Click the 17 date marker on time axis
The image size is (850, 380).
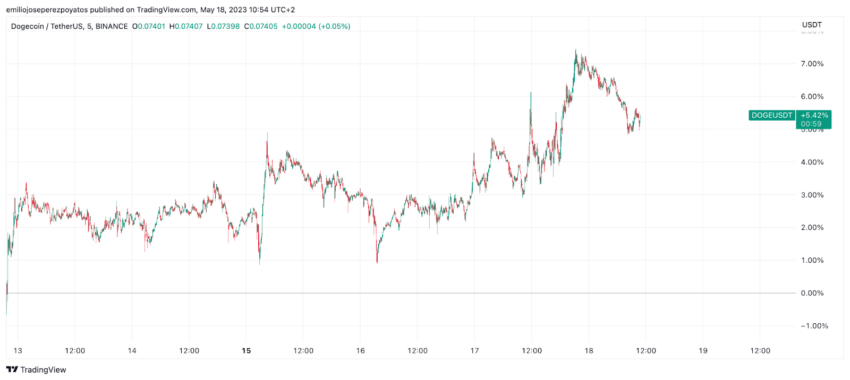click(474, 351)
